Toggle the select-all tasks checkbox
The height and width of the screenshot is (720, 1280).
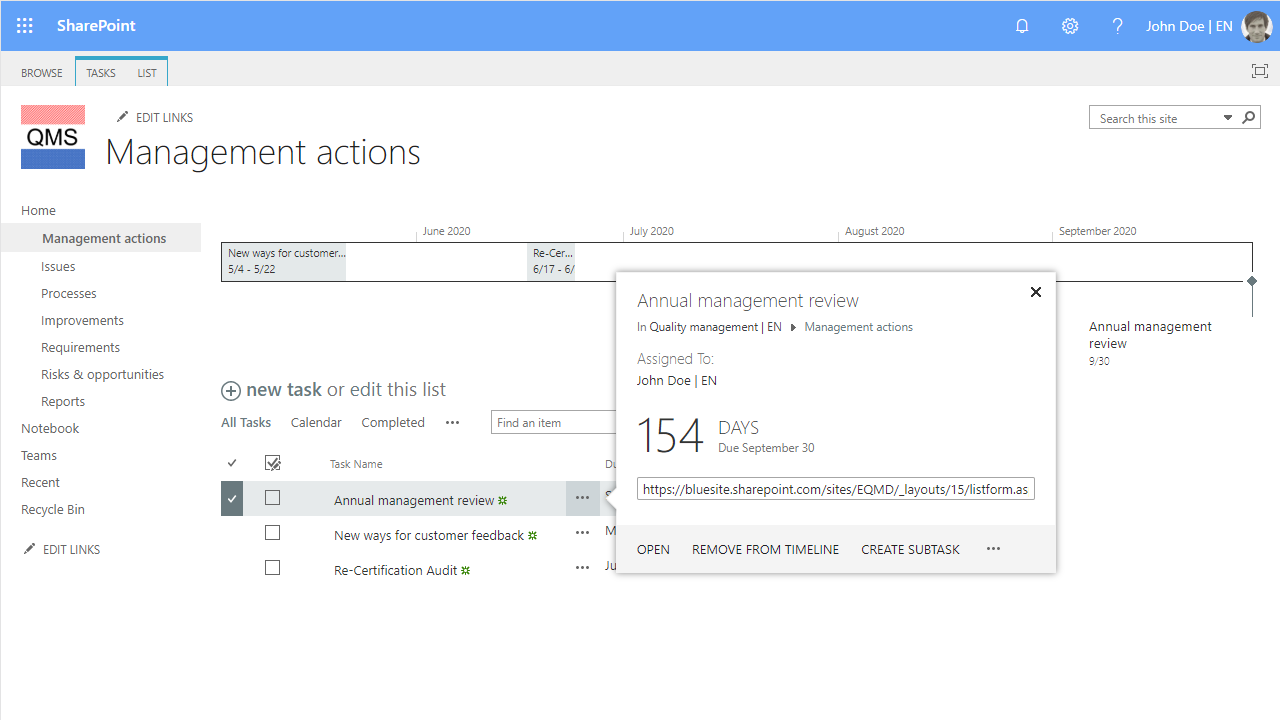[272, 463]
